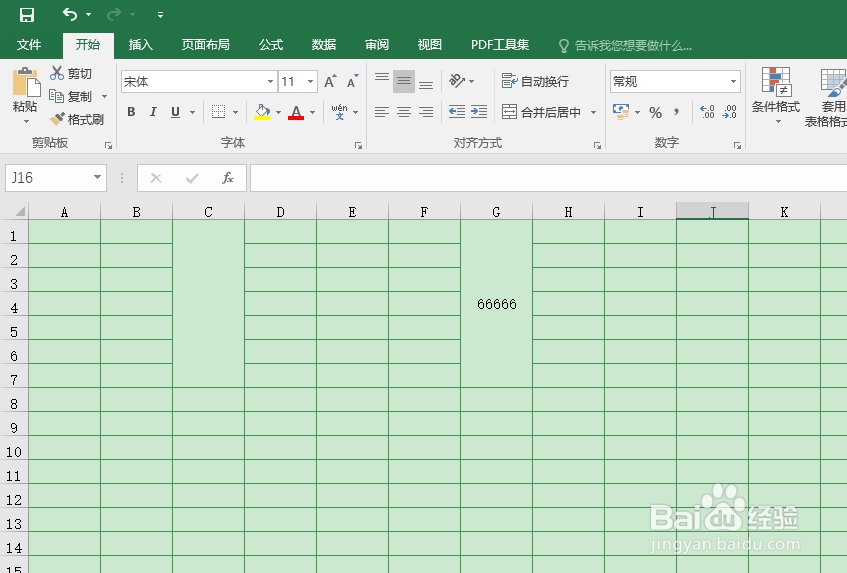Switch to the 插入 tab

coord(140,45)
